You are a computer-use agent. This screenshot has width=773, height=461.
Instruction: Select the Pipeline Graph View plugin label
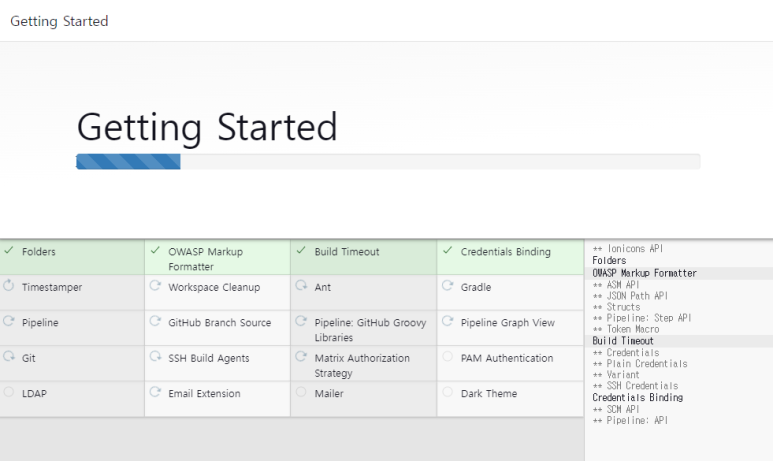(508, 323)
